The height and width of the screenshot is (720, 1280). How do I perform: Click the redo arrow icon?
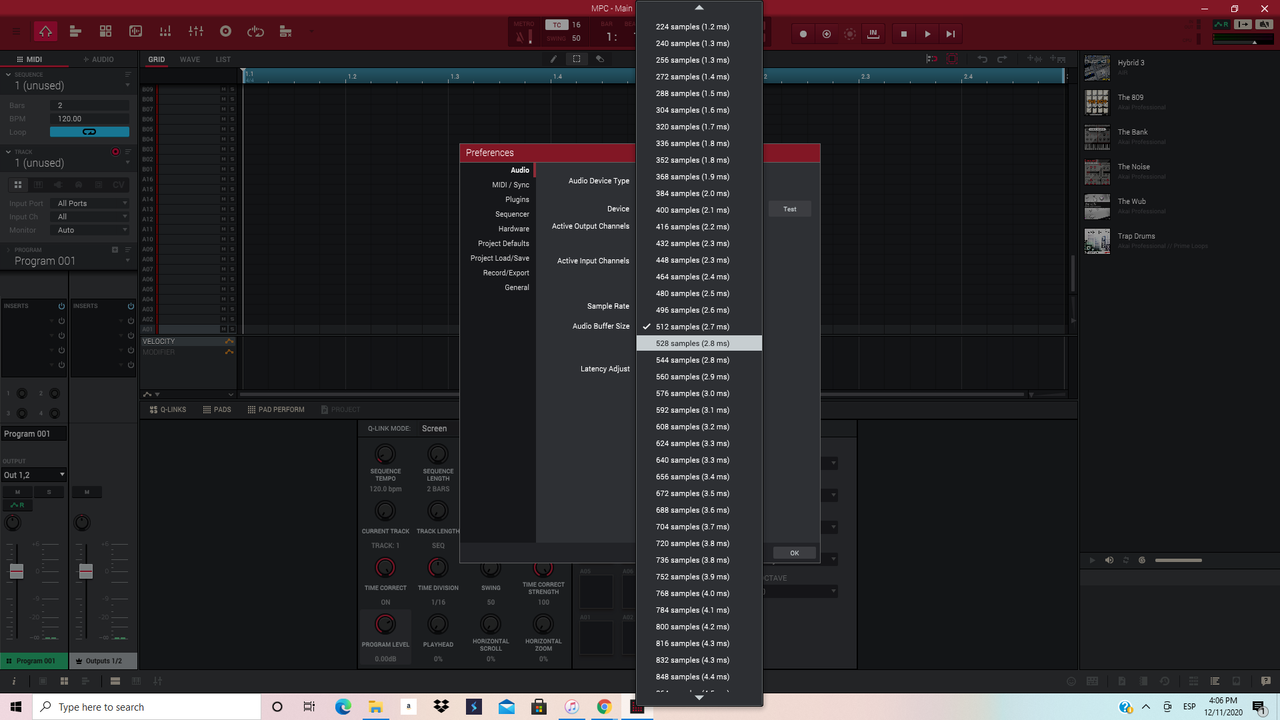click(1002, 59)
